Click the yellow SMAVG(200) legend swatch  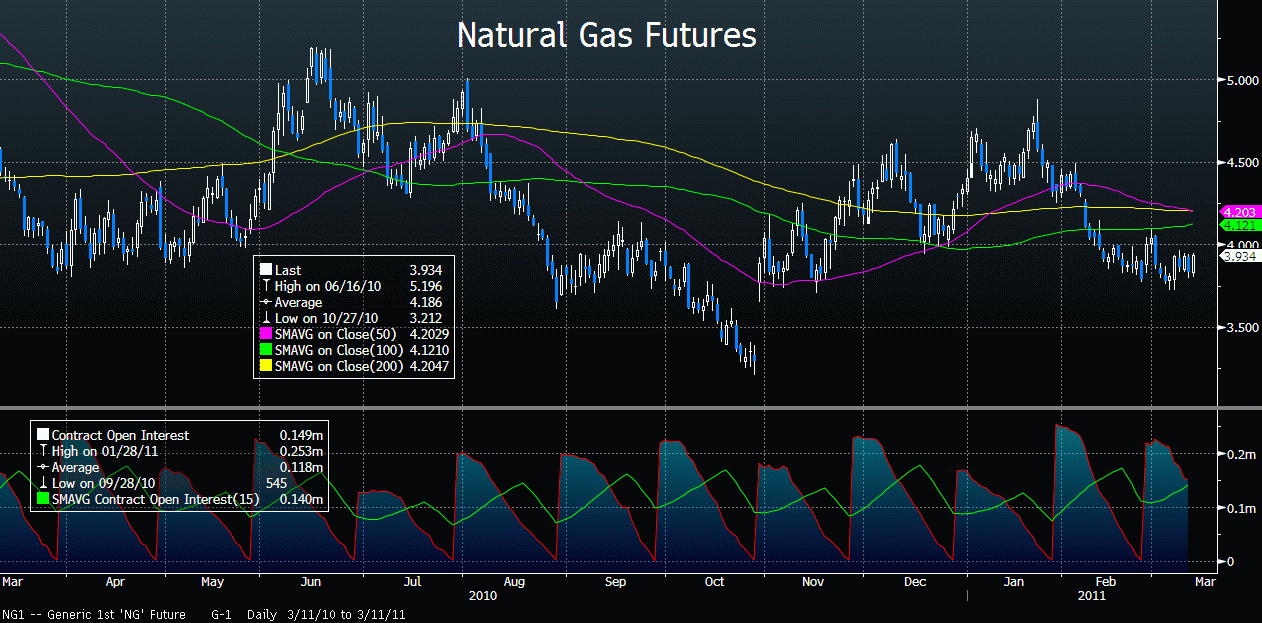pos(265,367)
